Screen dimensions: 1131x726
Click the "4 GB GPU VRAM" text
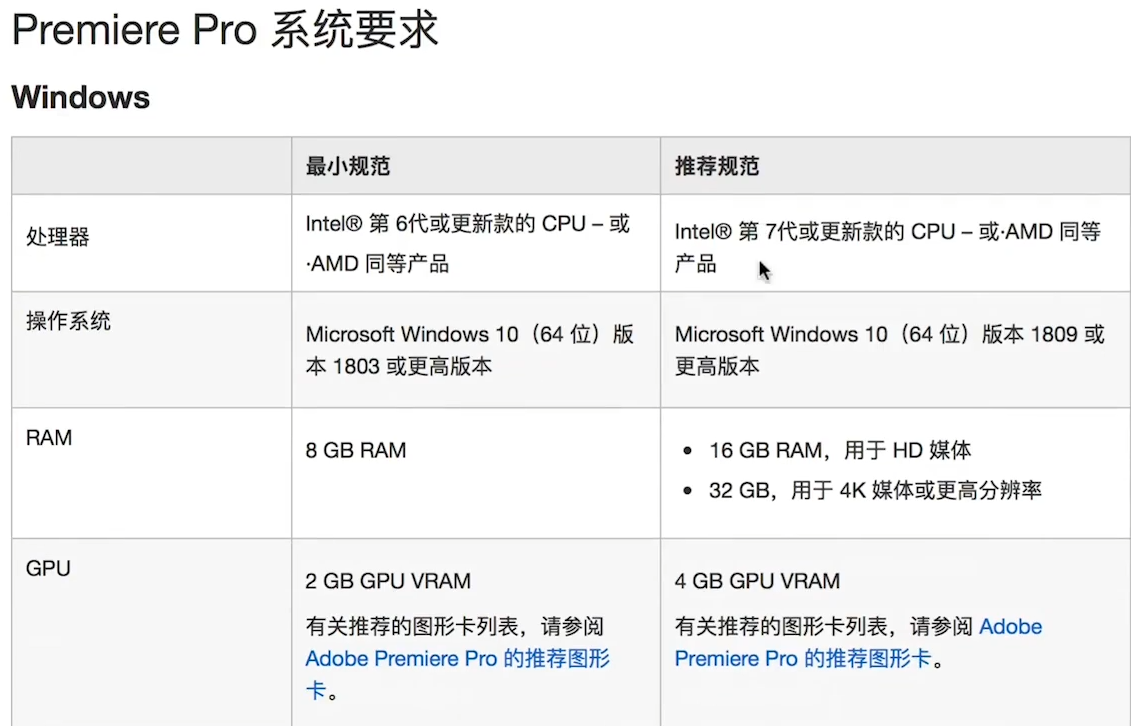coord(757,581)
